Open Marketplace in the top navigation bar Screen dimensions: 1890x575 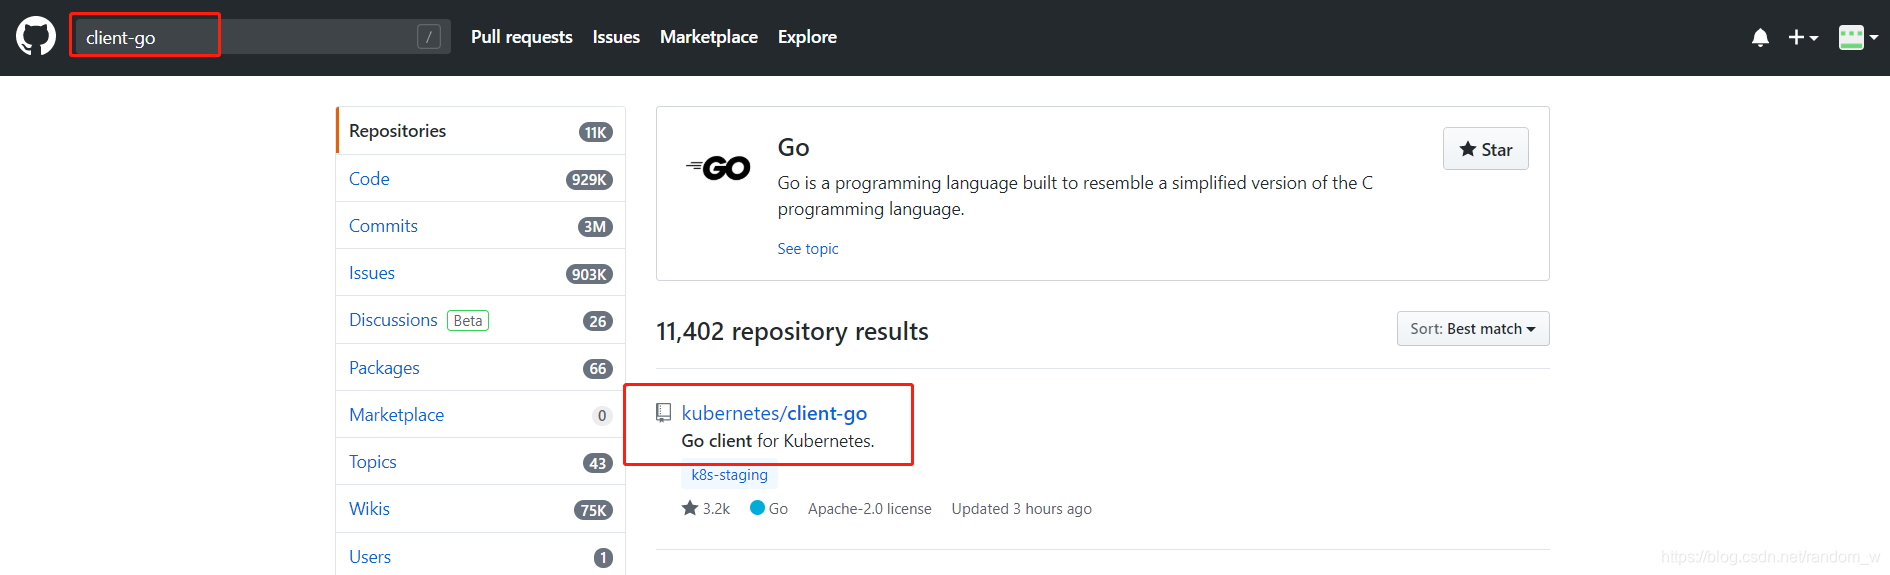click(709, 37)
